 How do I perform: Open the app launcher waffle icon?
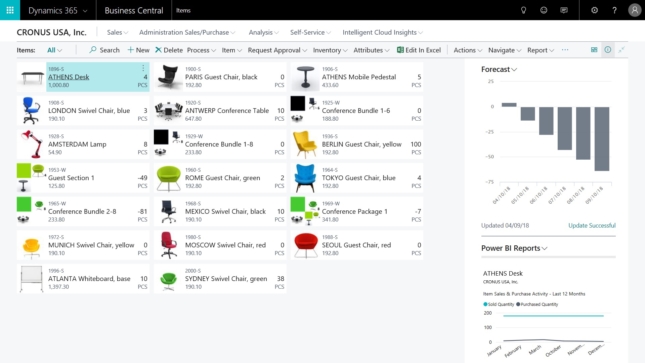point(10,10)
